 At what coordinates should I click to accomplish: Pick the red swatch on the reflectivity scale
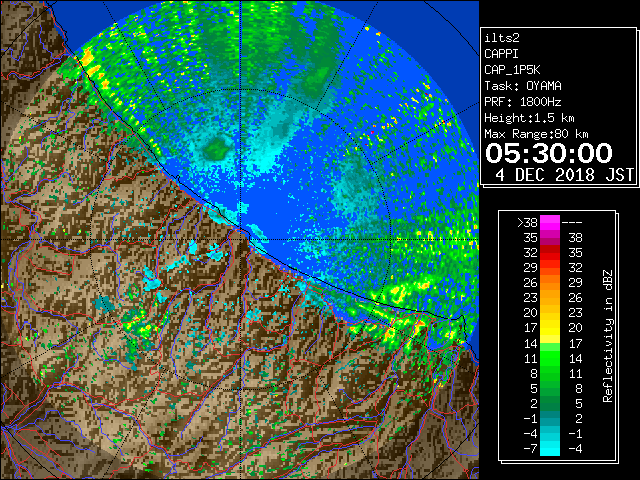pyautogui.click(x=550, y=253)
